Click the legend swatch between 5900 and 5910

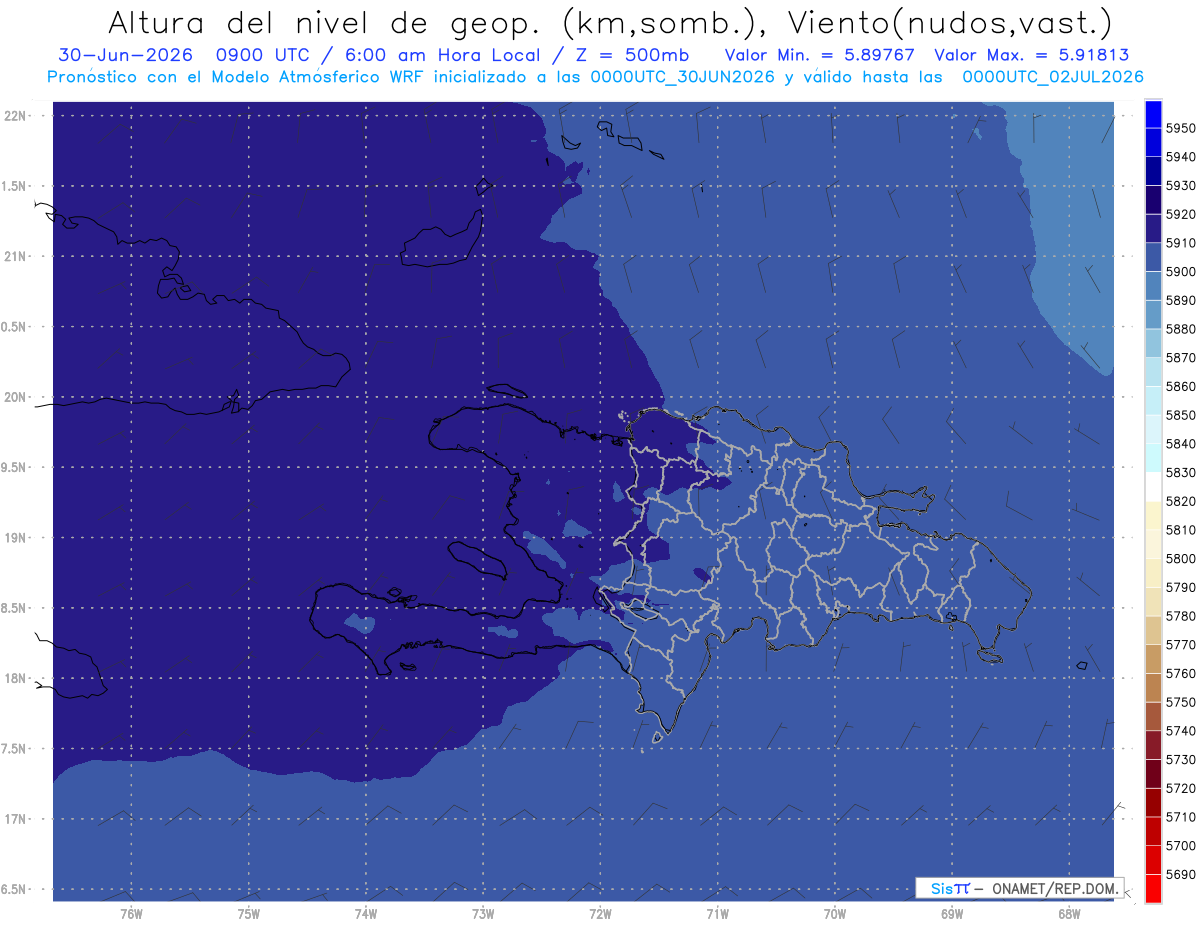pyautogui.click(x=1152, y=258)
